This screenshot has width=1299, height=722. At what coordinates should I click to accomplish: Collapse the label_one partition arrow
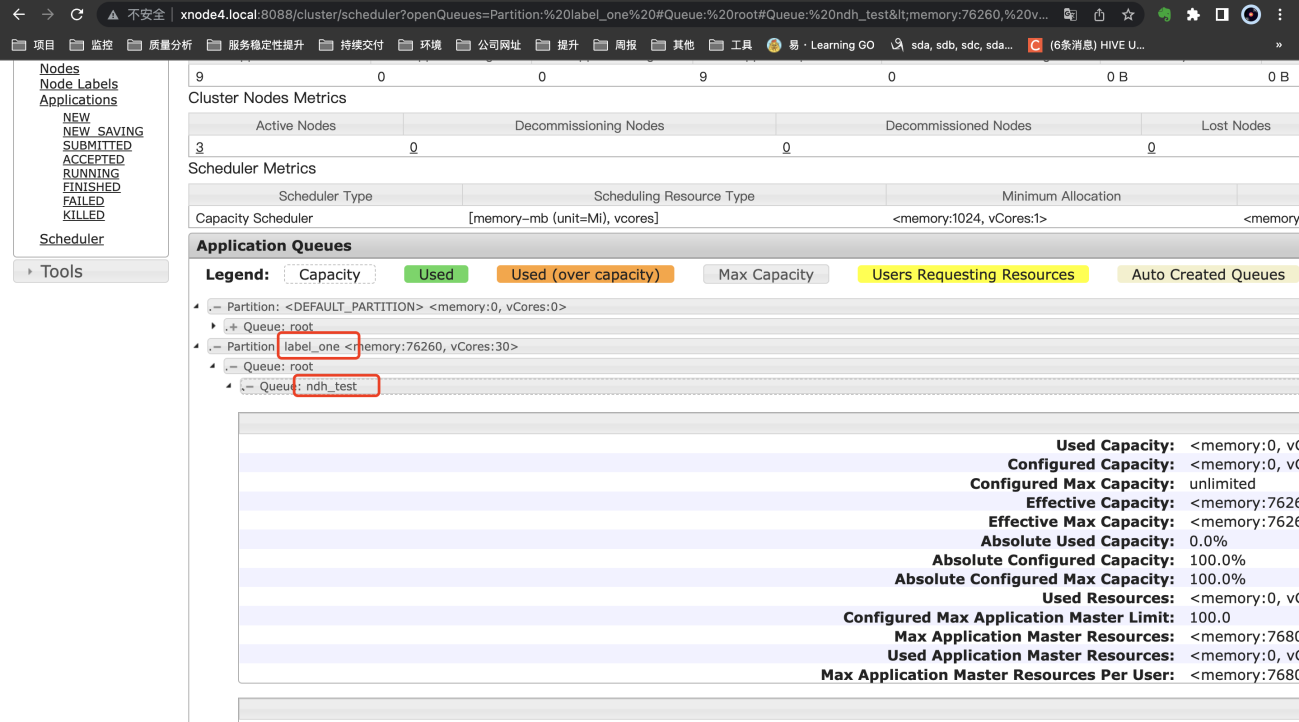pos(196,346)
